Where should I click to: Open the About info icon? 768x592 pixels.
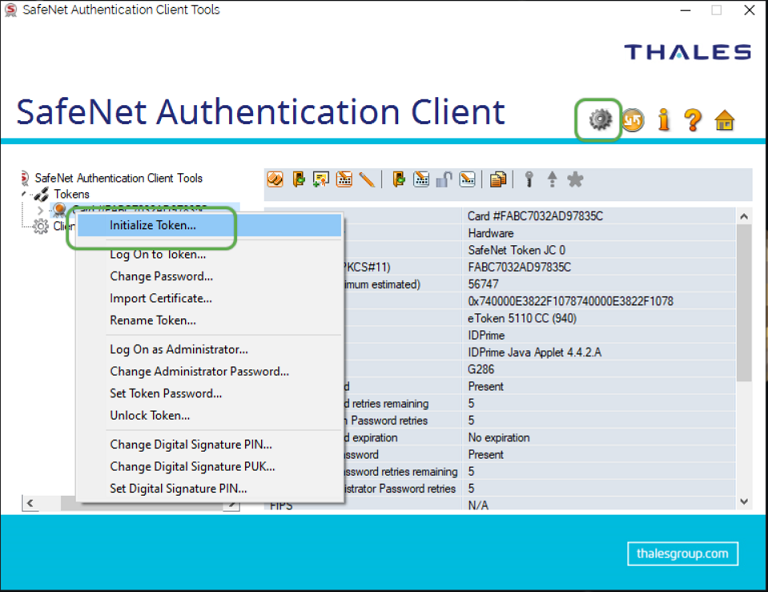(x=664, y=120)
